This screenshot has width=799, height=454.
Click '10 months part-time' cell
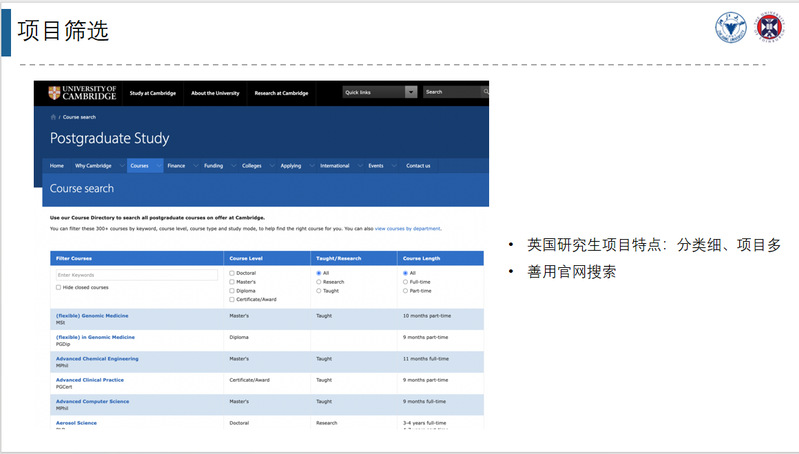[x=427, y=316]
